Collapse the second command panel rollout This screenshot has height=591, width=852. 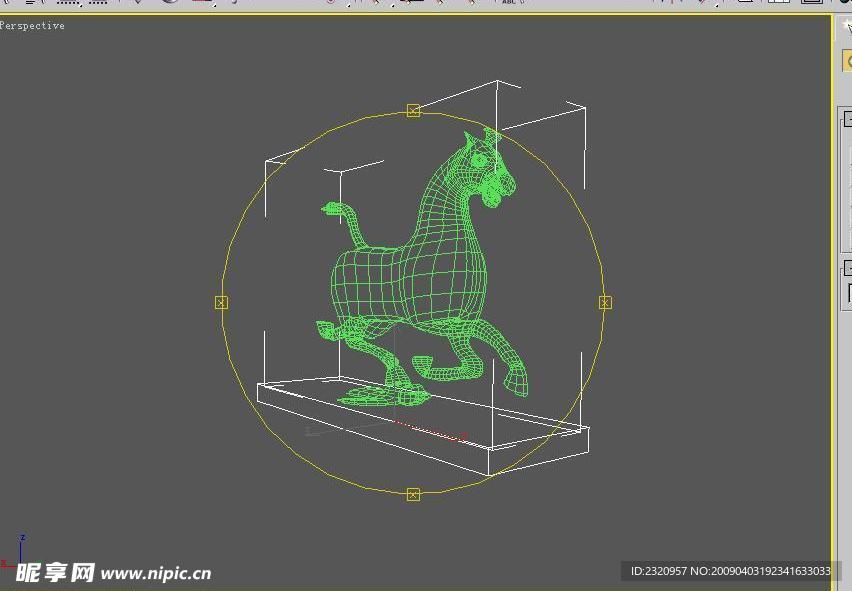[x=845, y=268]
